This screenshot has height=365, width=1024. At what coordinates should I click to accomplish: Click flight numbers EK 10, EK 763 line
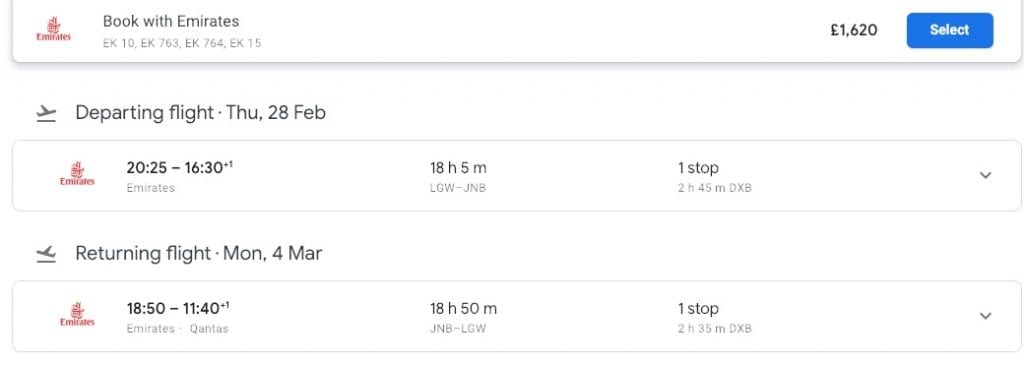[x=182, y=44]
